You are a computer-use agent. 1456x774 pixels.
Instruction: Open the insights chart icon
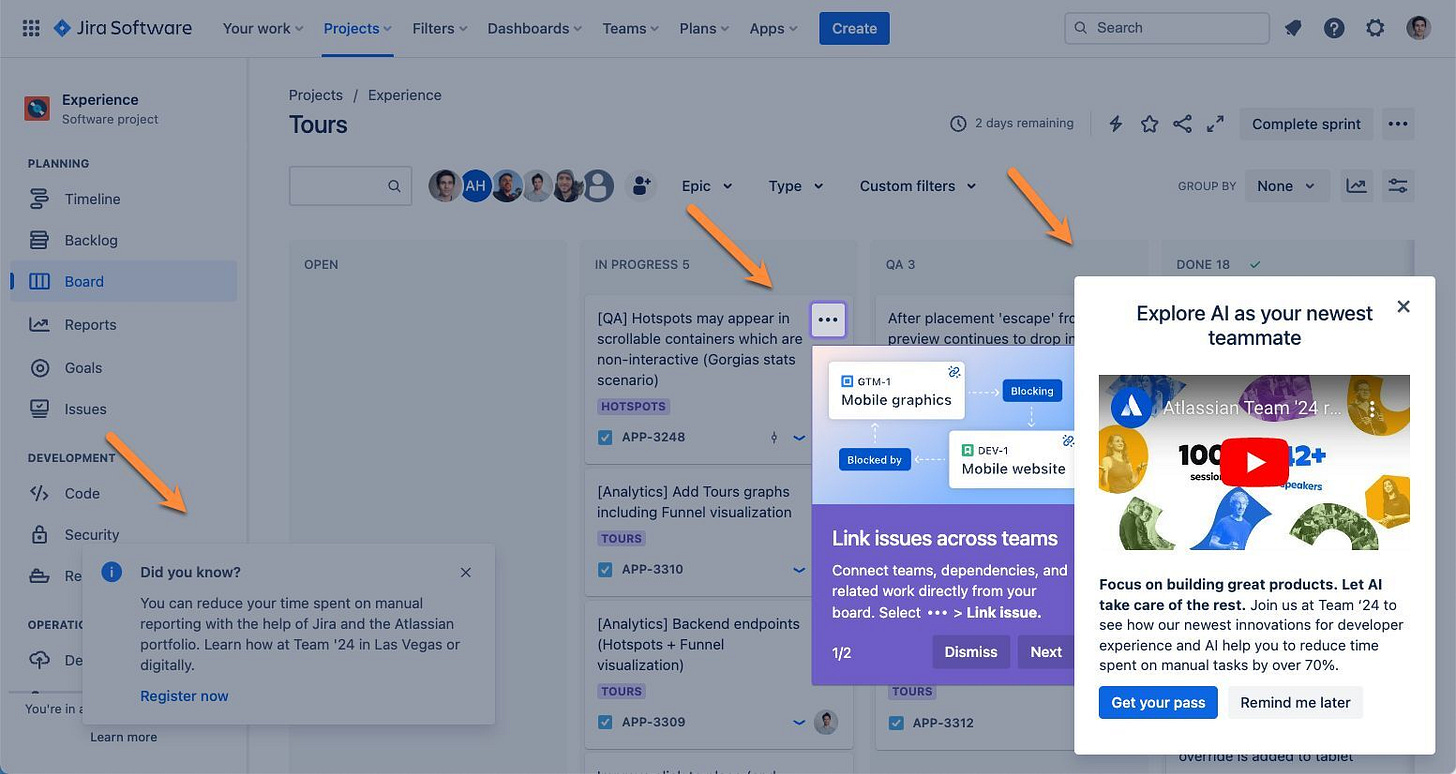(x=1356, y=186)
